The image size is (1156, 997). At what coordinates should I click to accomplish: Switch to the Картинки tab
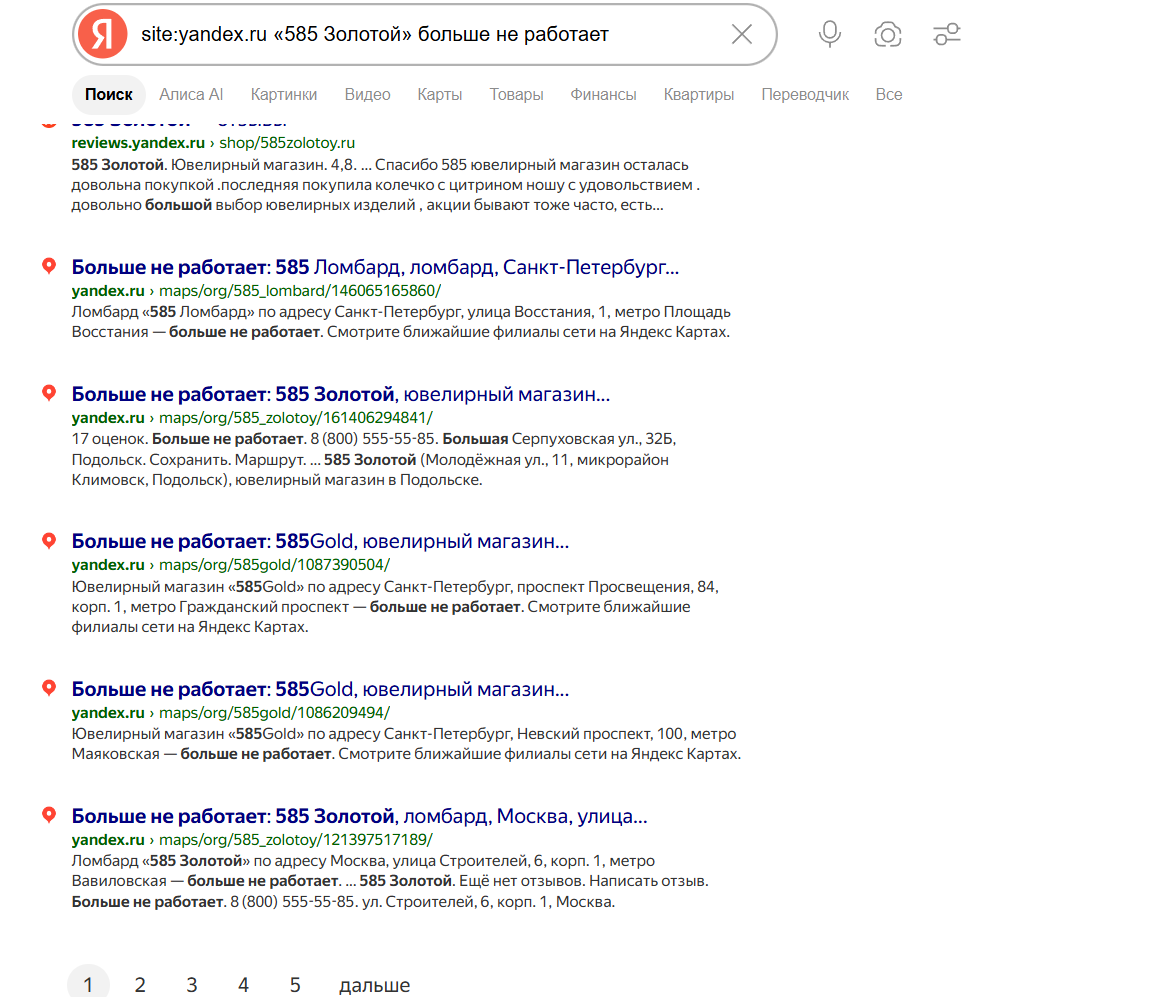pos(284,94)
